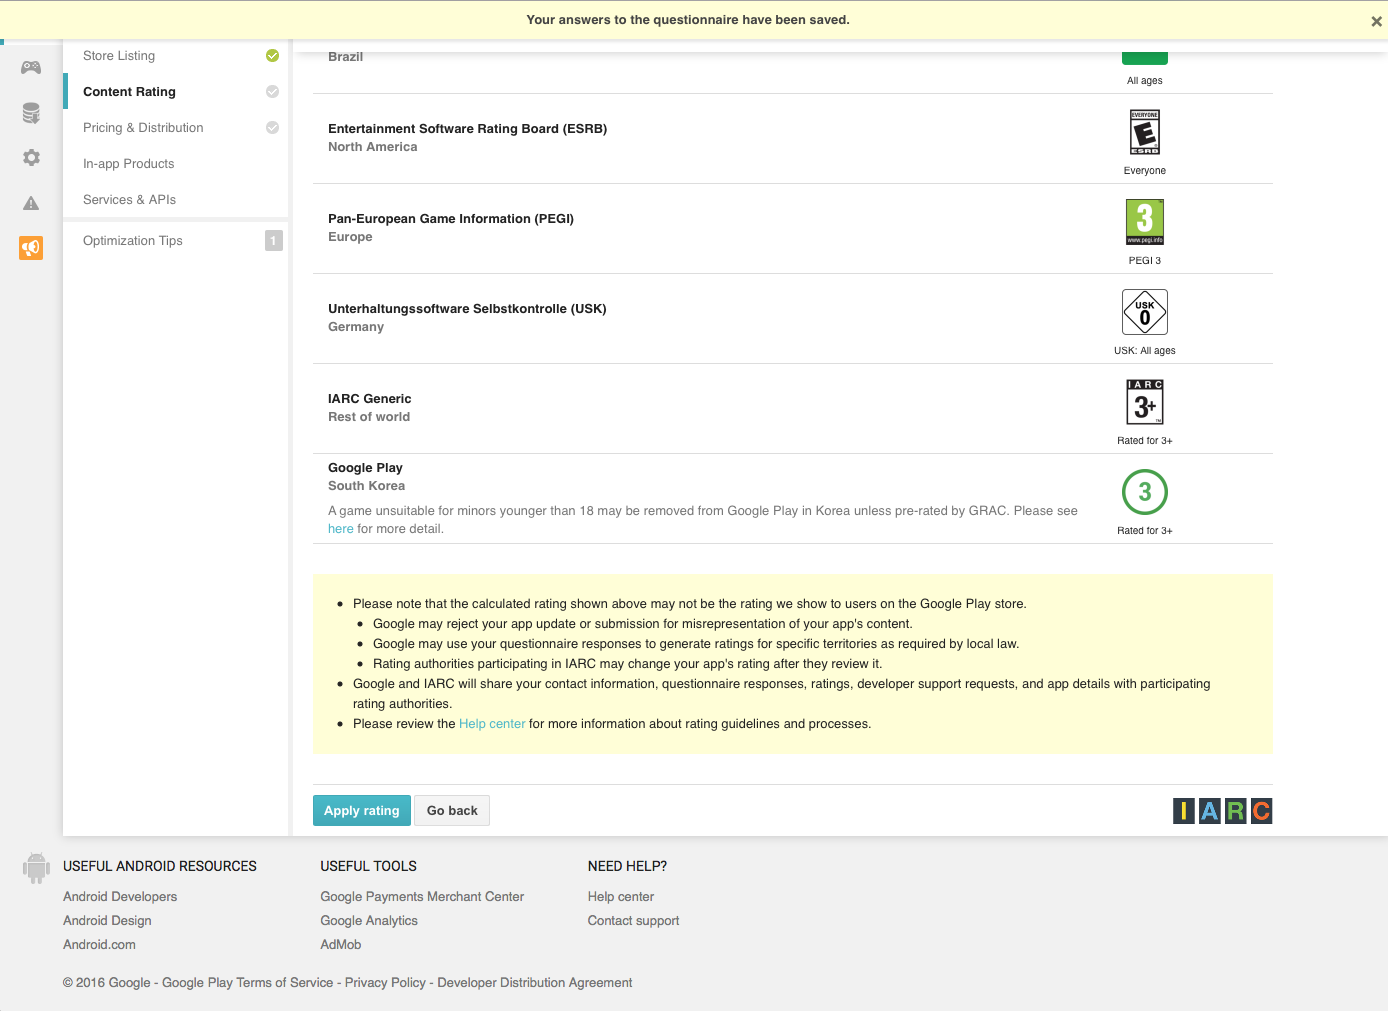Open Android Developers footer link
1388x1011 pixels.
[120, 897]
